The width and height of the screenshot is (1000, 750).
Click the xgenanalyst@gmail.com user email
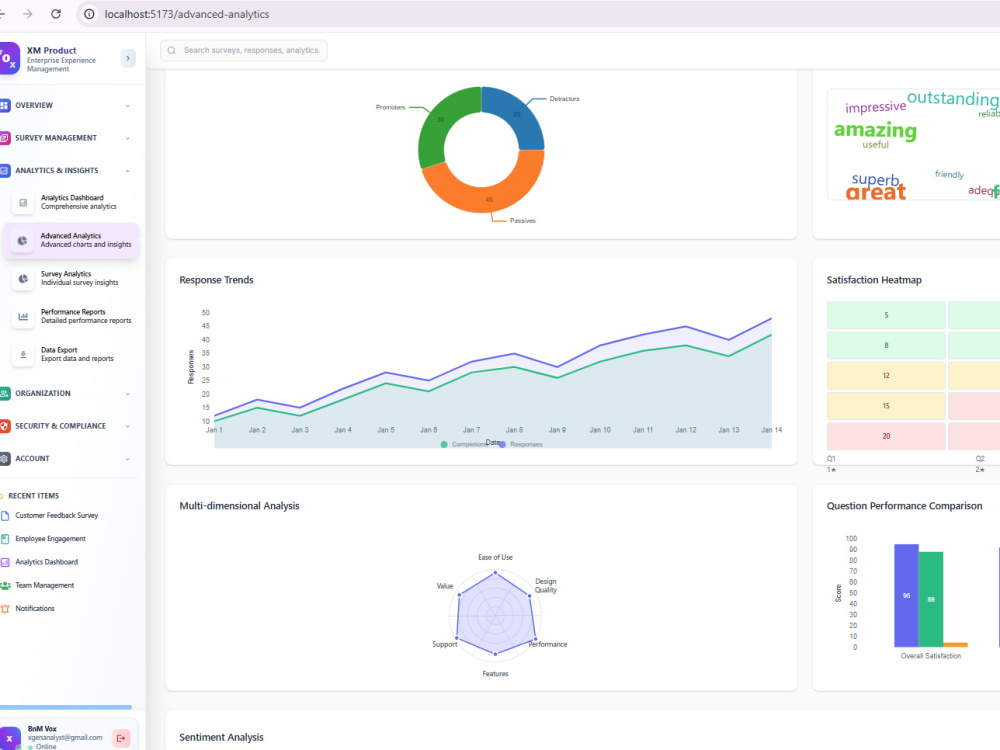click(x=65, y=737)
